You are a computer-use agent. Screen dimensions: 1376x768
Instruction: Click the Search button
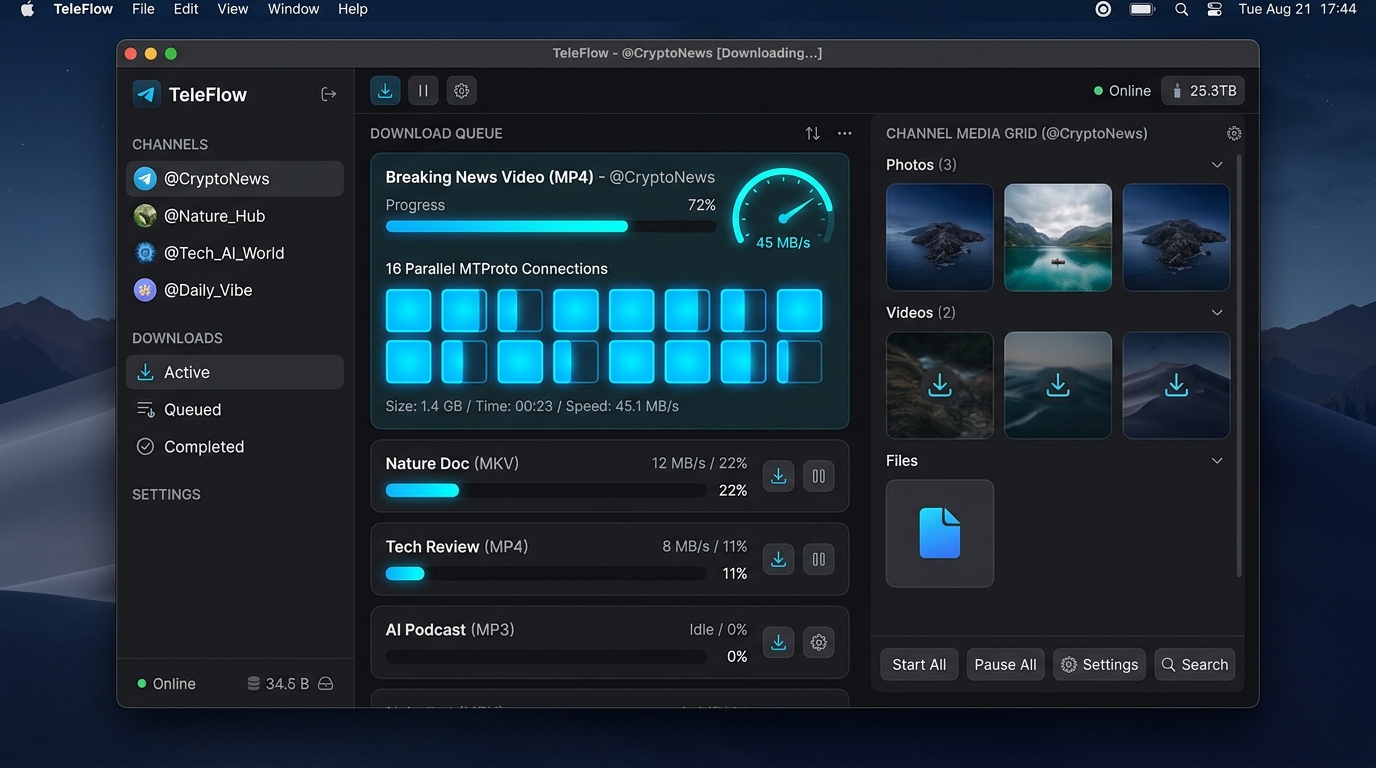1194,665
